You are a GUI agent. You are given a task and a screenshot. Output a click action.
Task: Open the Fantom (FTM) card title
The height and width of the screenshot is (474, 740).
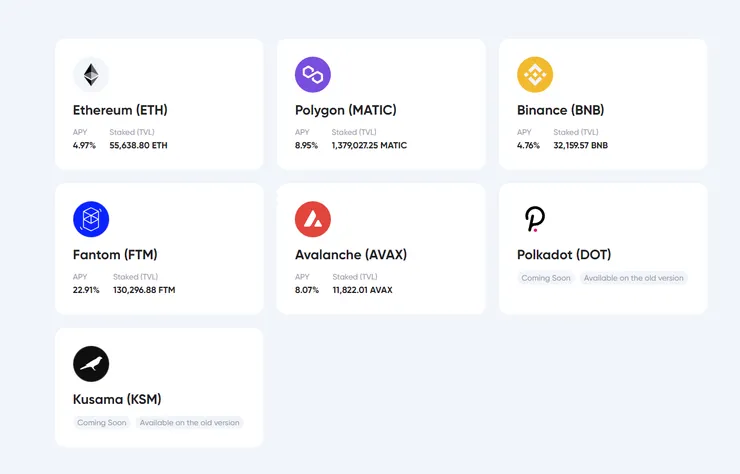(115, 254)
